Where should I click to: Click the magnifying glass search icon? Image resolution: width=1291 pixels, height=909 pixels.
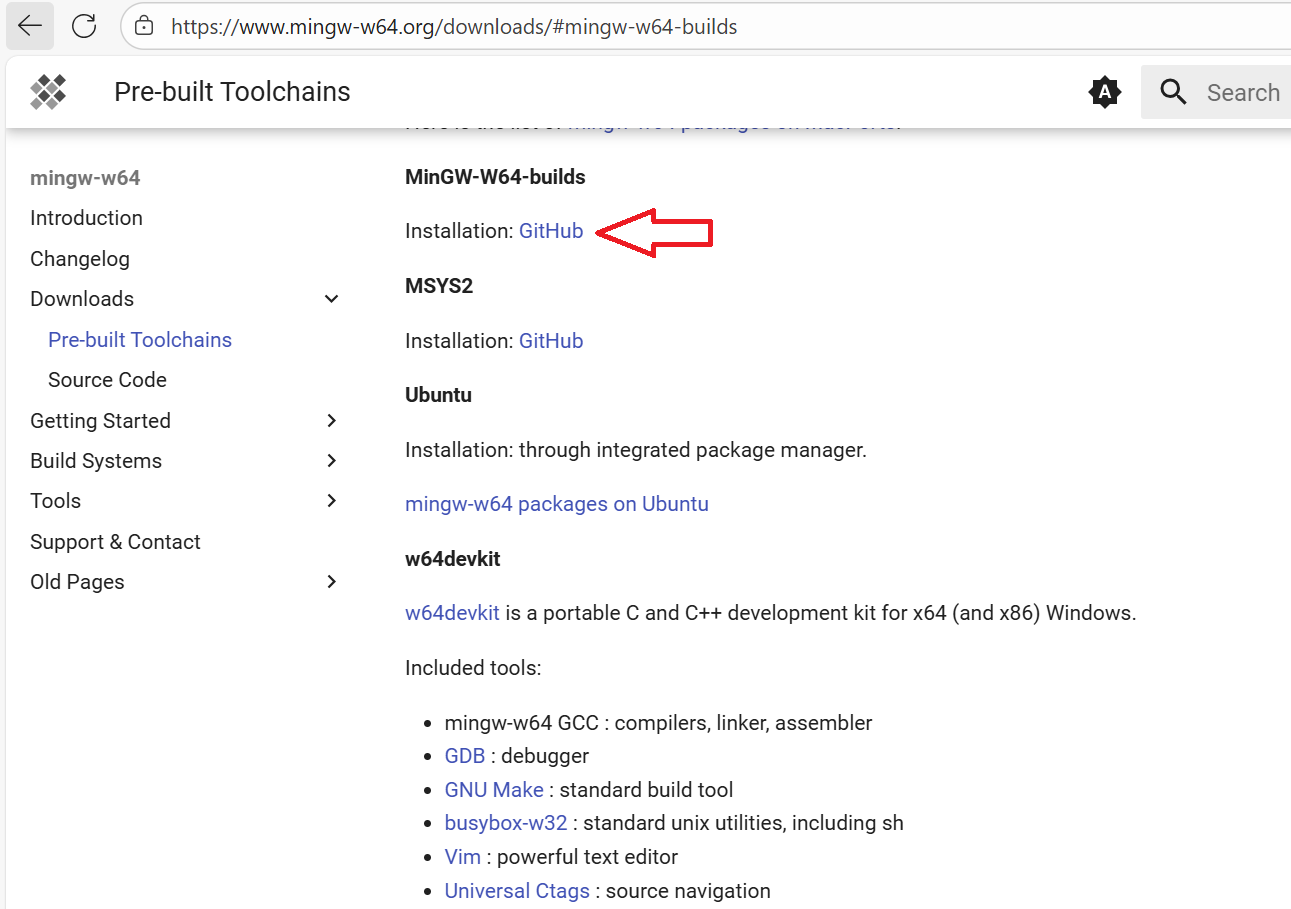point(1173,93)
